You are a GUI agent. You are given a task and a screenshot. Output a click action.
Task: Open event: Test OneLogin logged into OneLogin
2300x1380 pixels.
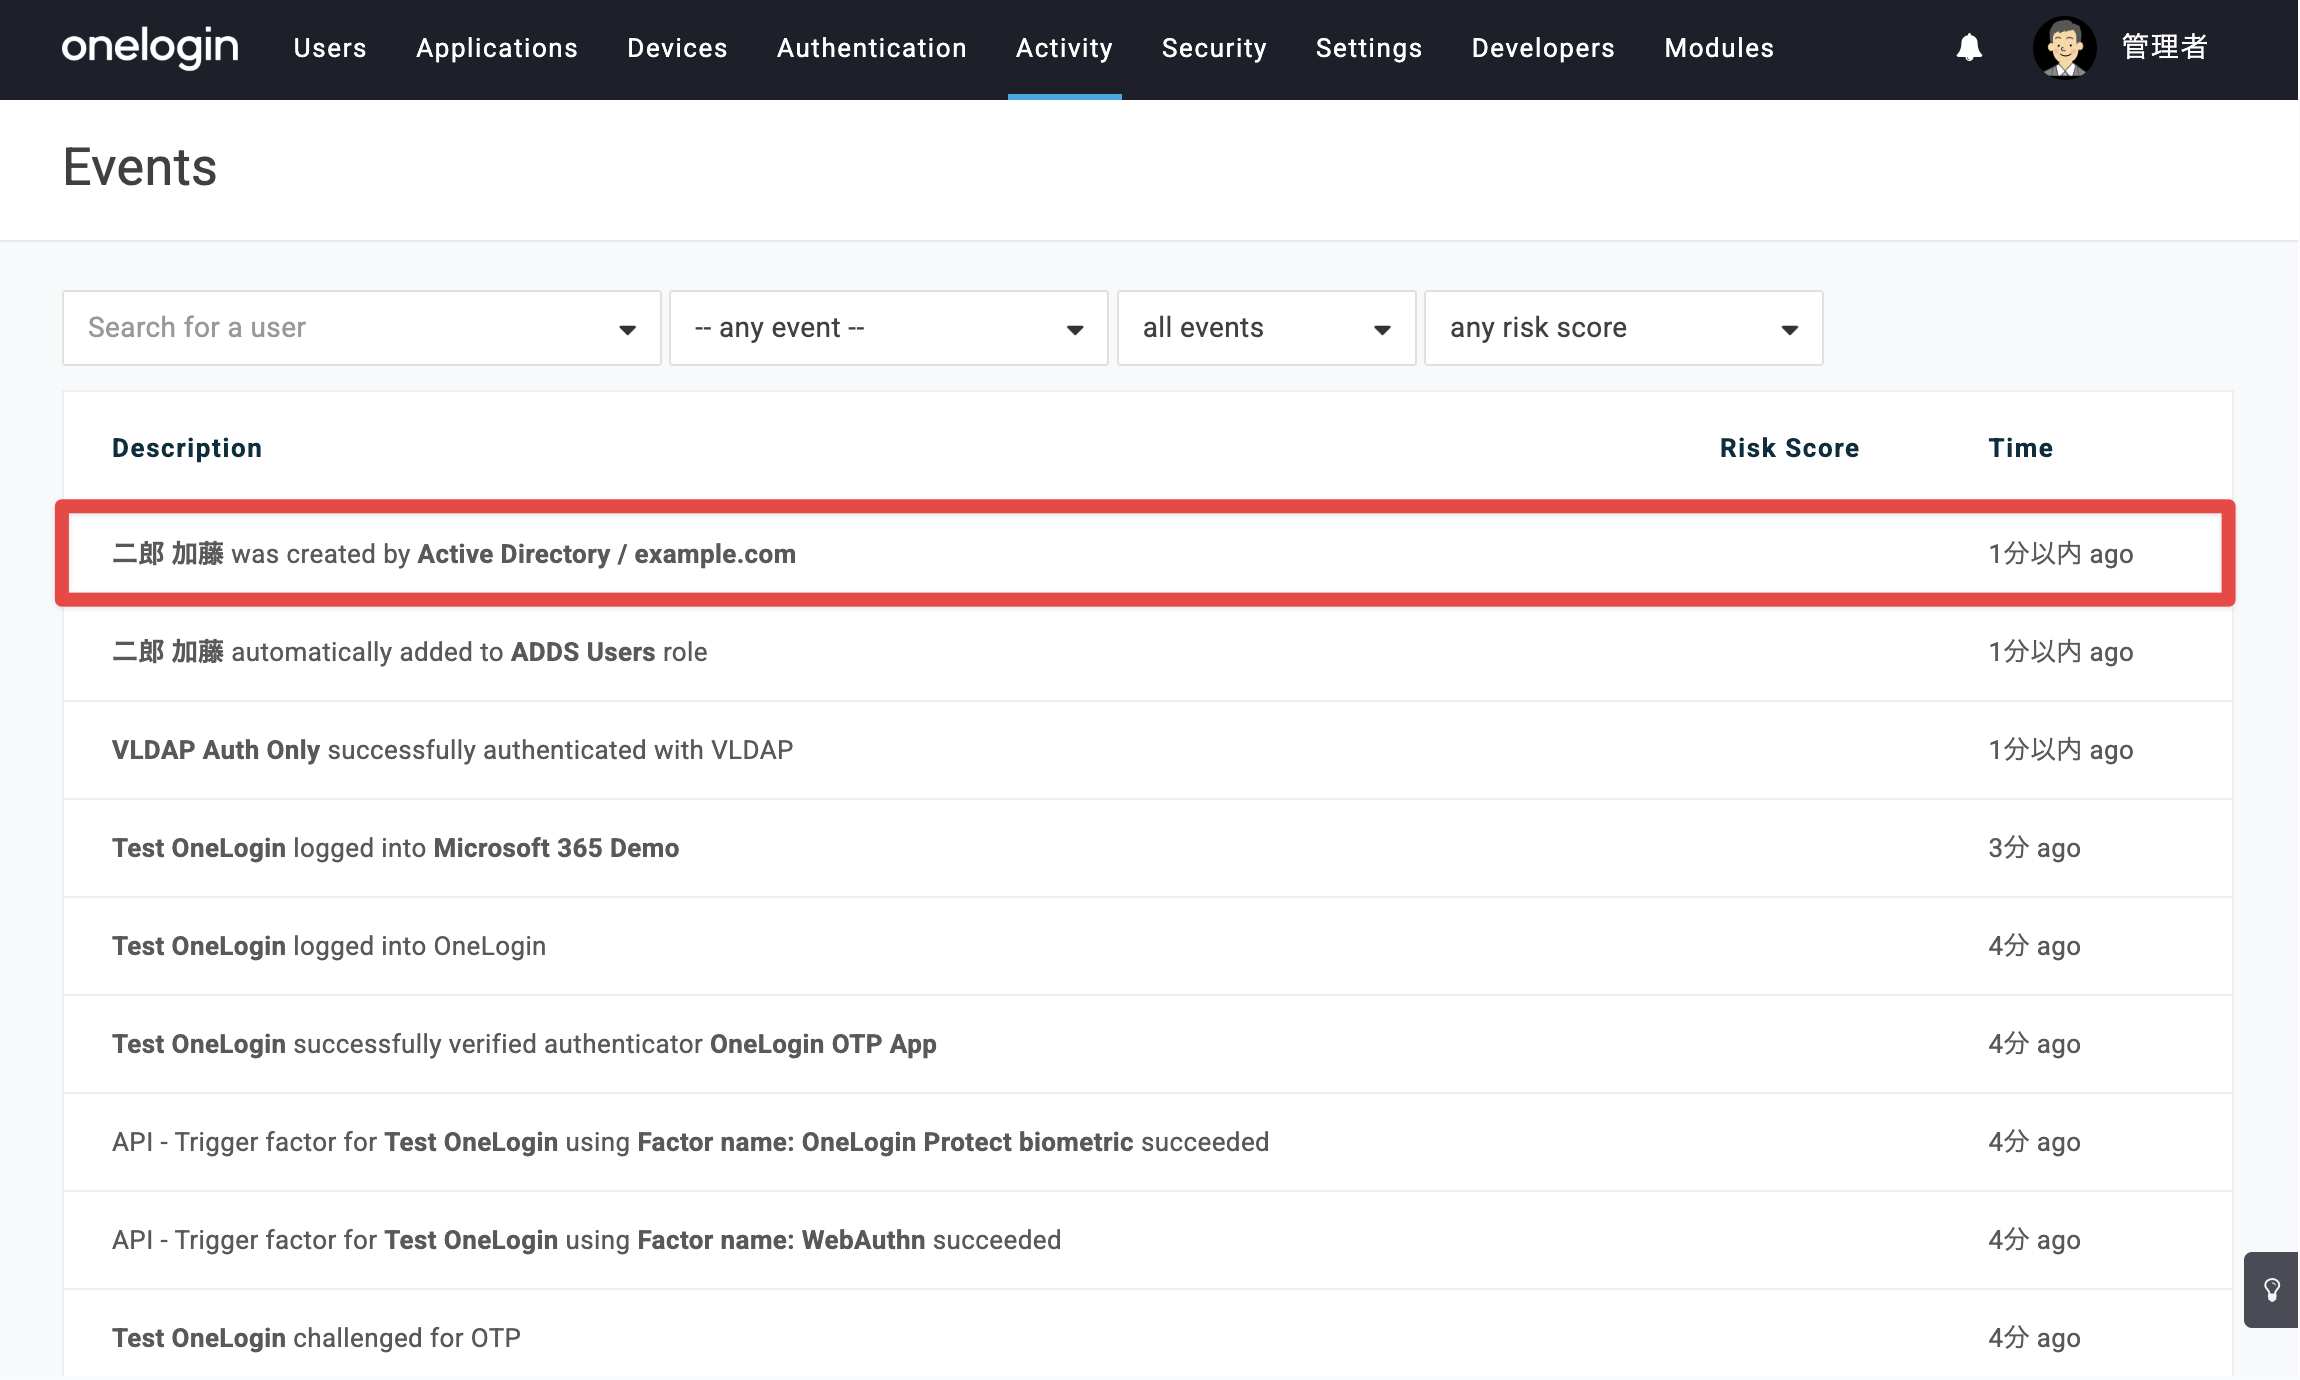[x=1146, y=946]
